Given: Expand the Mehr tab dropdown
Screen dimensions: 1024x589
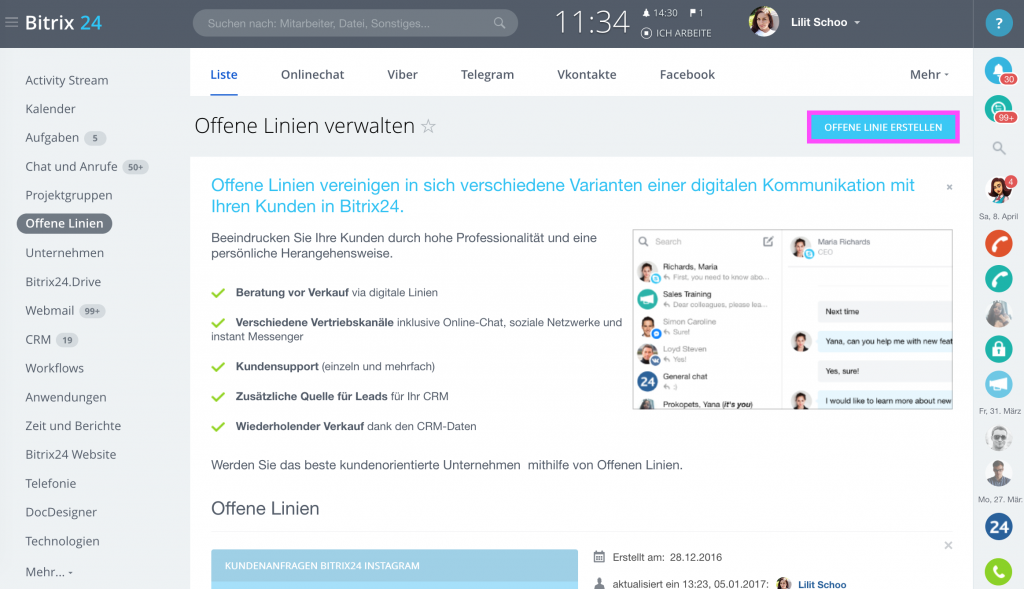Looking at the screenshot, I should click(x=929, y=74).
